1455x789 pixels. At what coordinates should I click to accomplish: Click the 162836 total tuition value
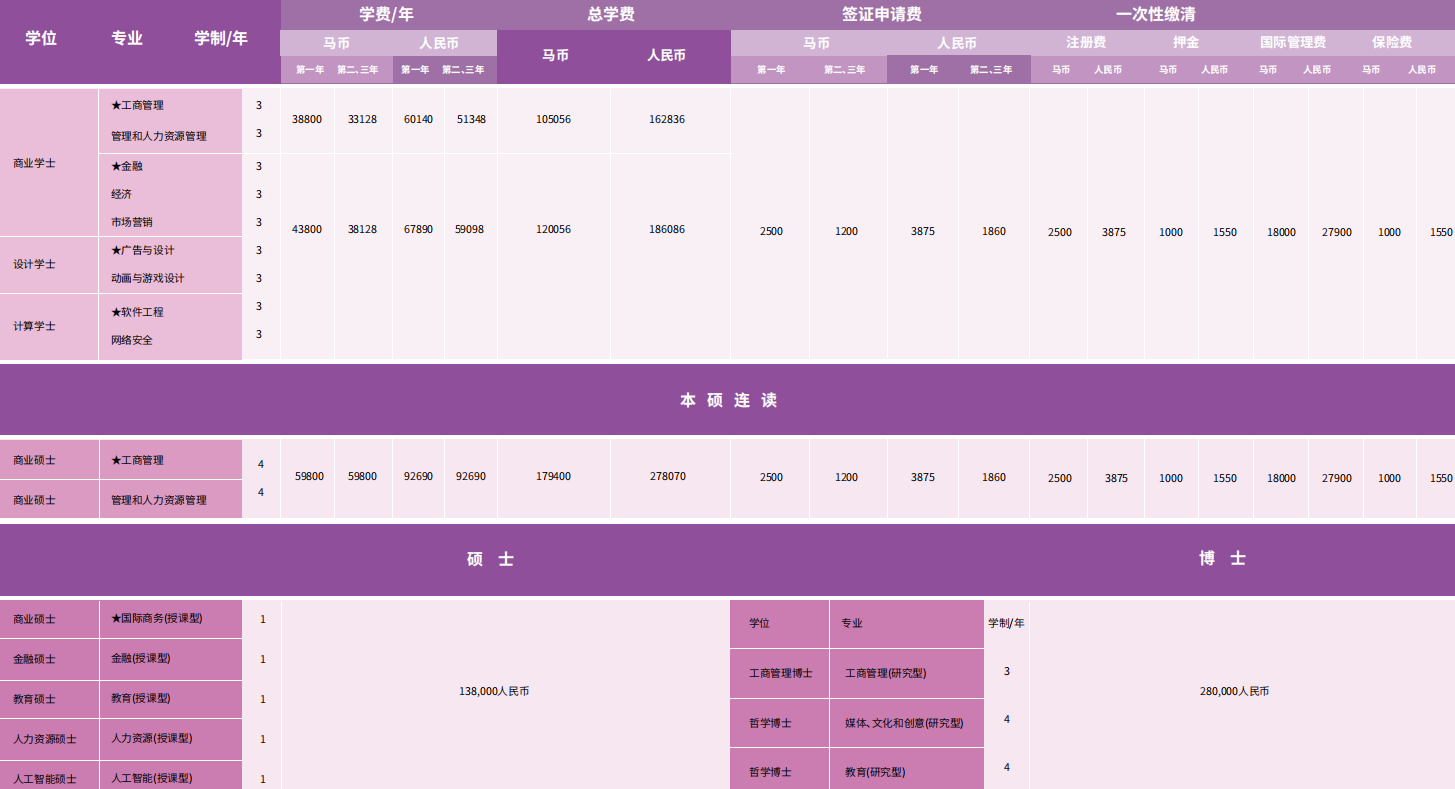click(667, 119)
